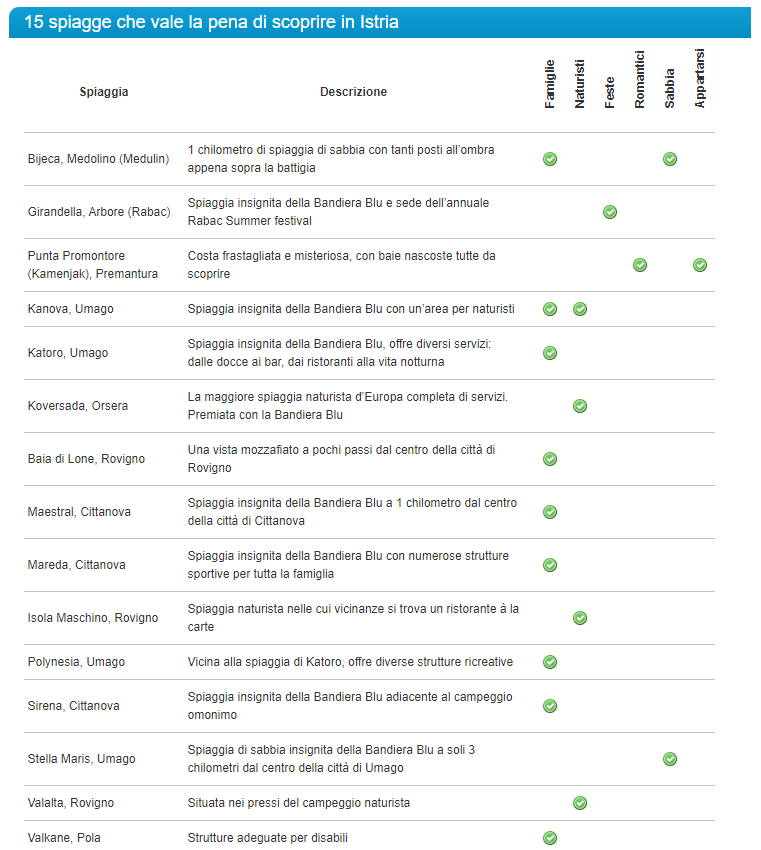
Task: Click the Appartarsi vertical column header
Action: tap(700, 79)
